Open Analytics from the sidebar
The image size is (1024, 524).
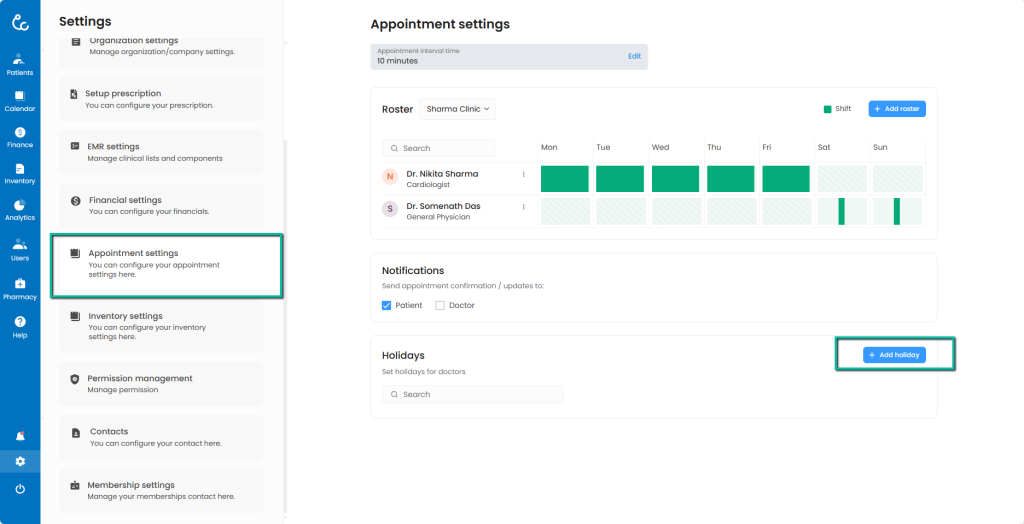point(20,209)
